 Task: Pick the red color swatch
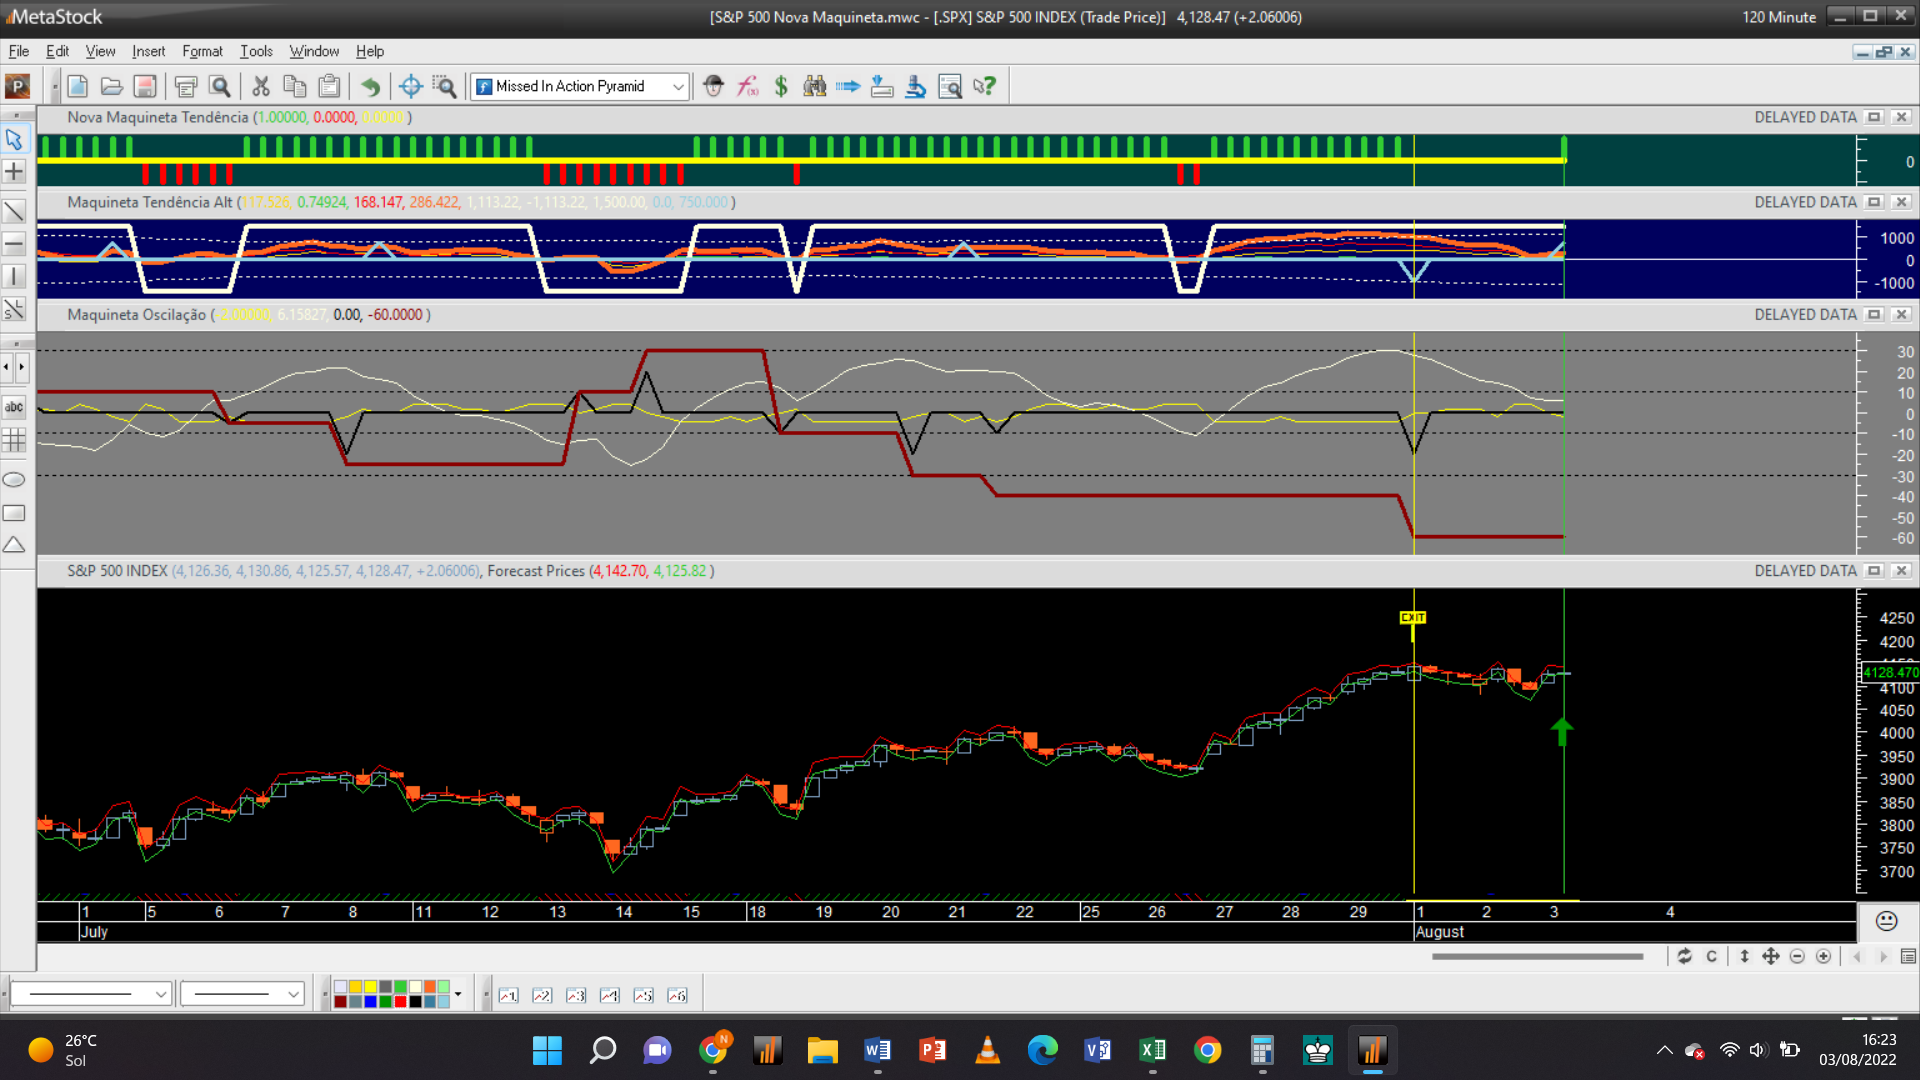pyautogui.click(x=400, y=1001)
